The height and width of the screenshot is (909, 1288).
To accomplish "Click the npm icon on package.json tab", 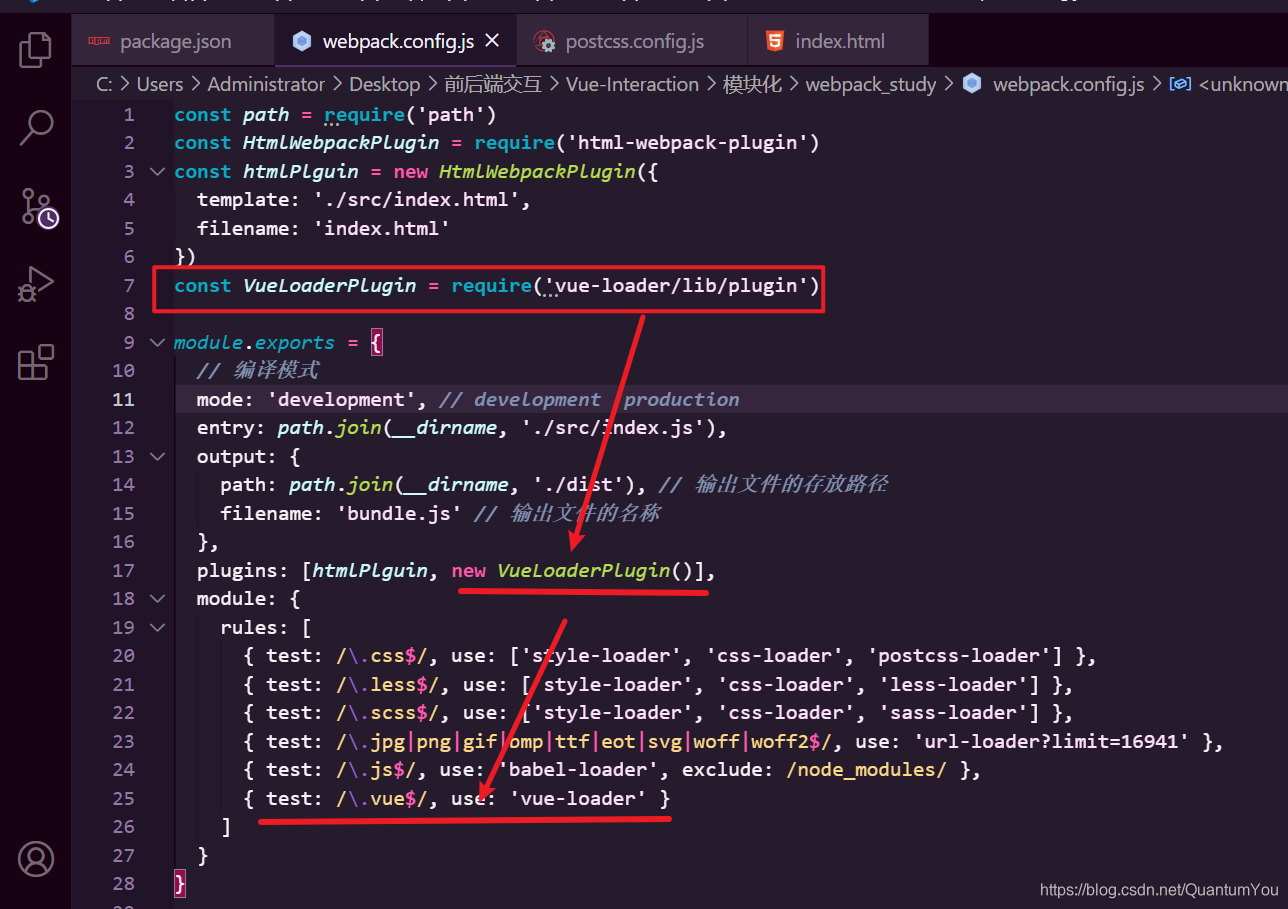I will point(99,41).
